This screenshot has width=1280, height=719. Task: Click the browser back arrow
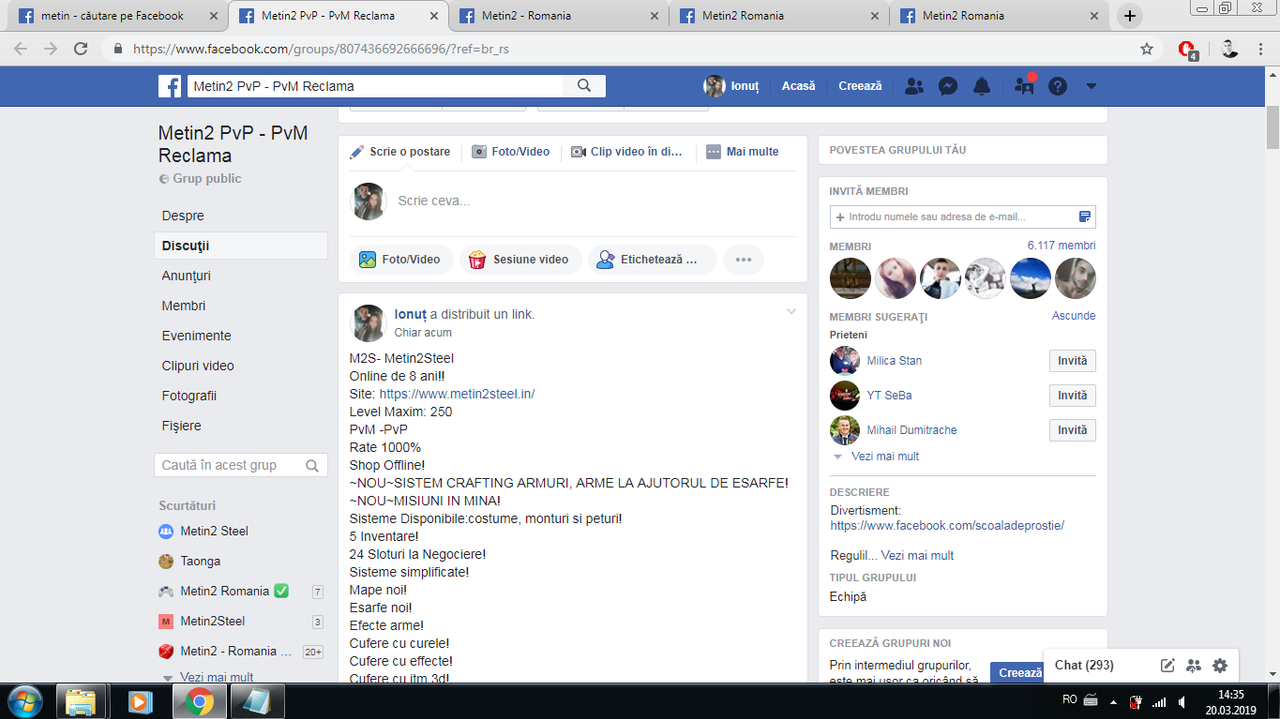pyautogui.click(x=22, y=48)
